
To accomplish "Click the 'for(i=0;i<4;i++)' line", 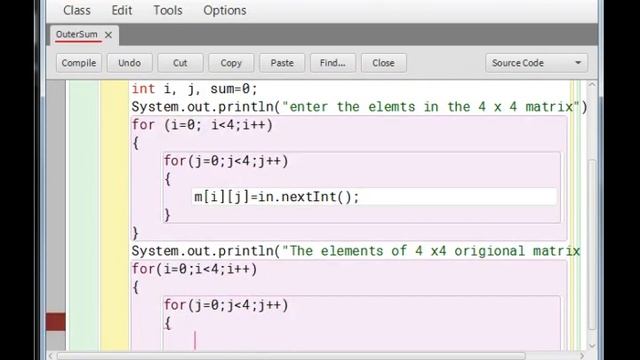I will tap(194, 269).
